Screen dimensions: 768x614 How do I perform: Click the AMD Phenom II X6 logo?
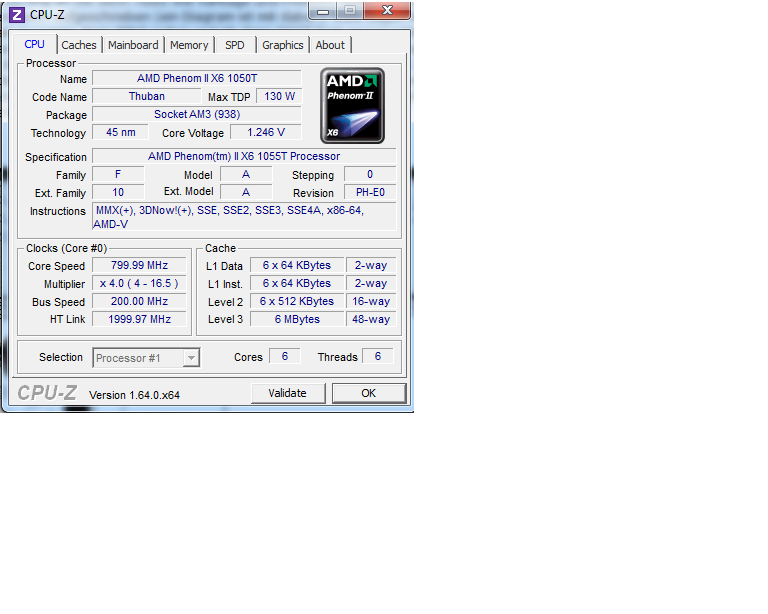tap(352, 106)
